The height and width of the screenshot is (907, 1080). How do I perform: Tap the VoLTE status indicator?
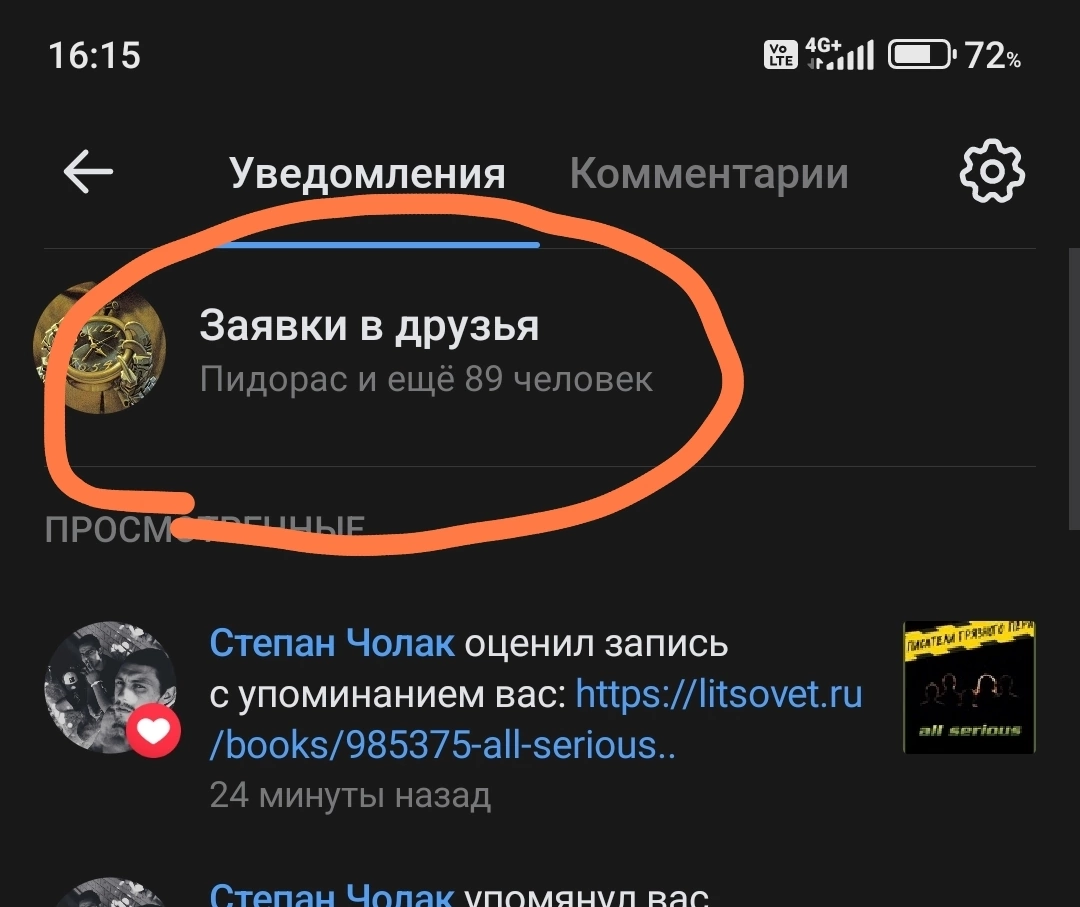coord(780,54)
